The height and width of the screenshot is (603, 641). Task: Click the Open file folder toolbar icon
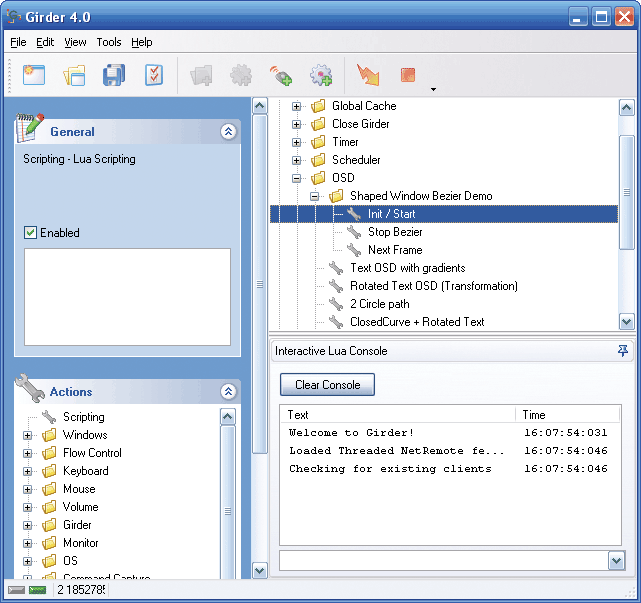74,76
